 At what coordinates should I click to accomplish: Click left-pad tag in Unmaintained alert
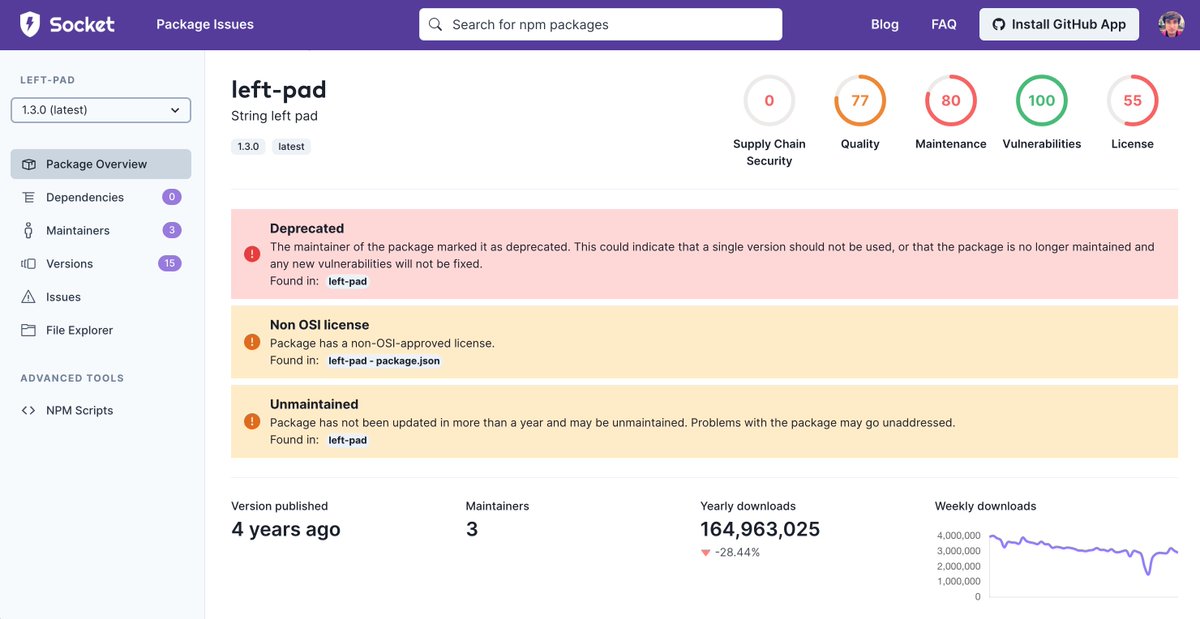coord(348,440)
